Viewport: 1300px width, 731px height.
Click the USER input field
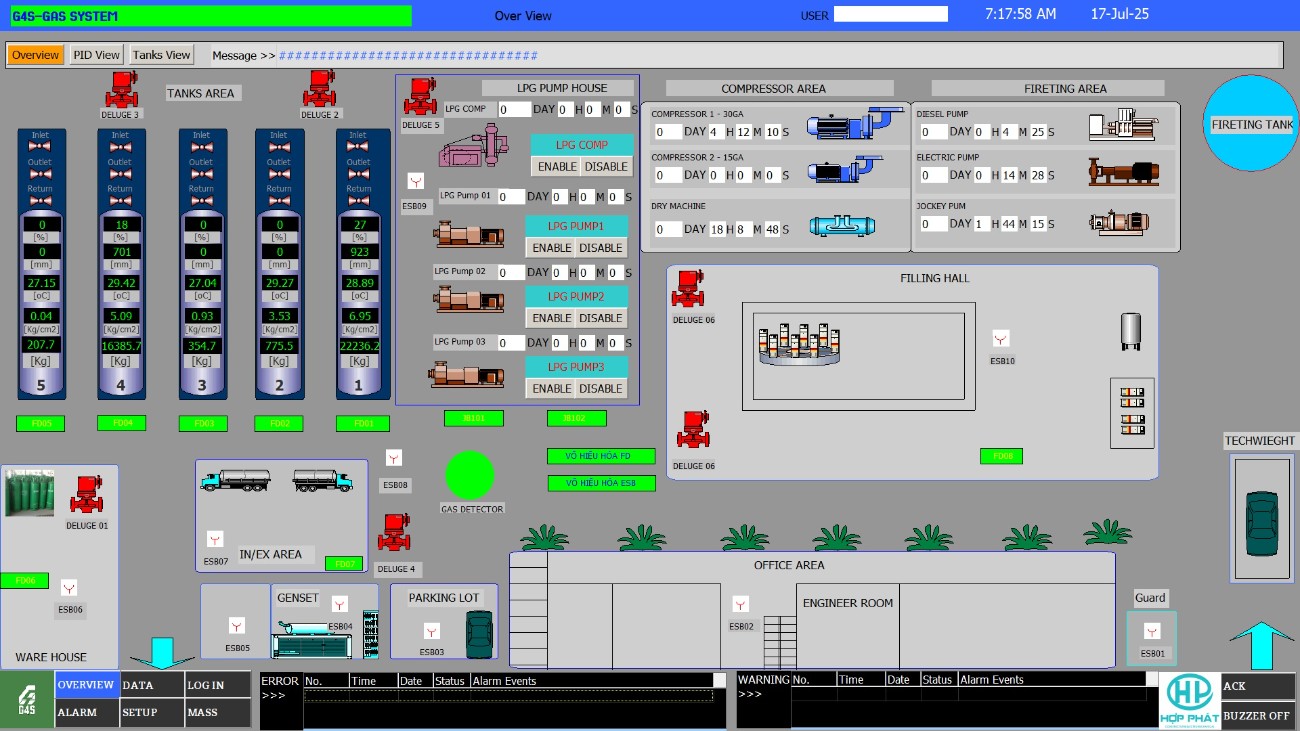pyautogui.click(x=890, y=14)
